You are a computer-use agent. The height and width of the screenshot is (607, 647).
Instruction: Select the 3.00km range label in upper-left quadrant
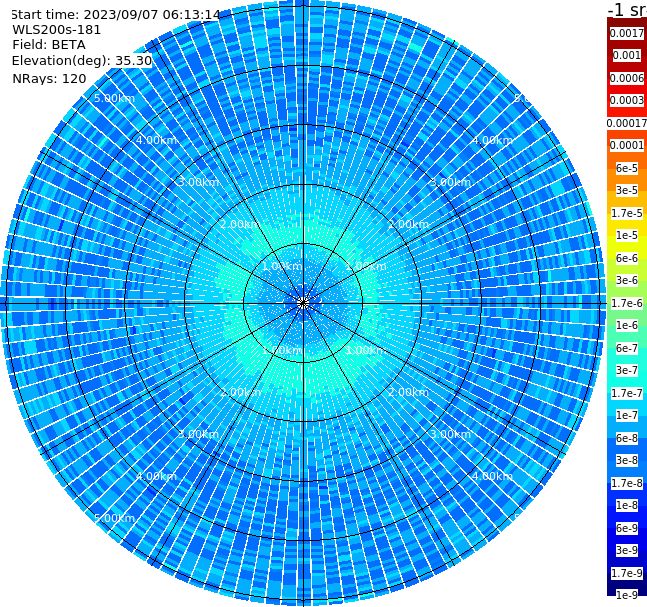point(198,182)
